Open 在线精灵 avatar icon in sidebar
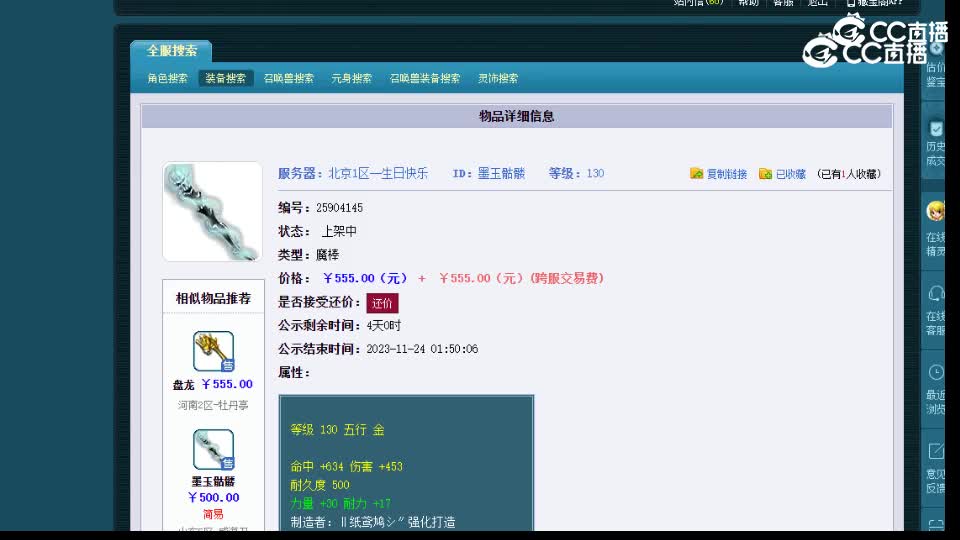This screenshot has height=540, width=960. [936, 211]
